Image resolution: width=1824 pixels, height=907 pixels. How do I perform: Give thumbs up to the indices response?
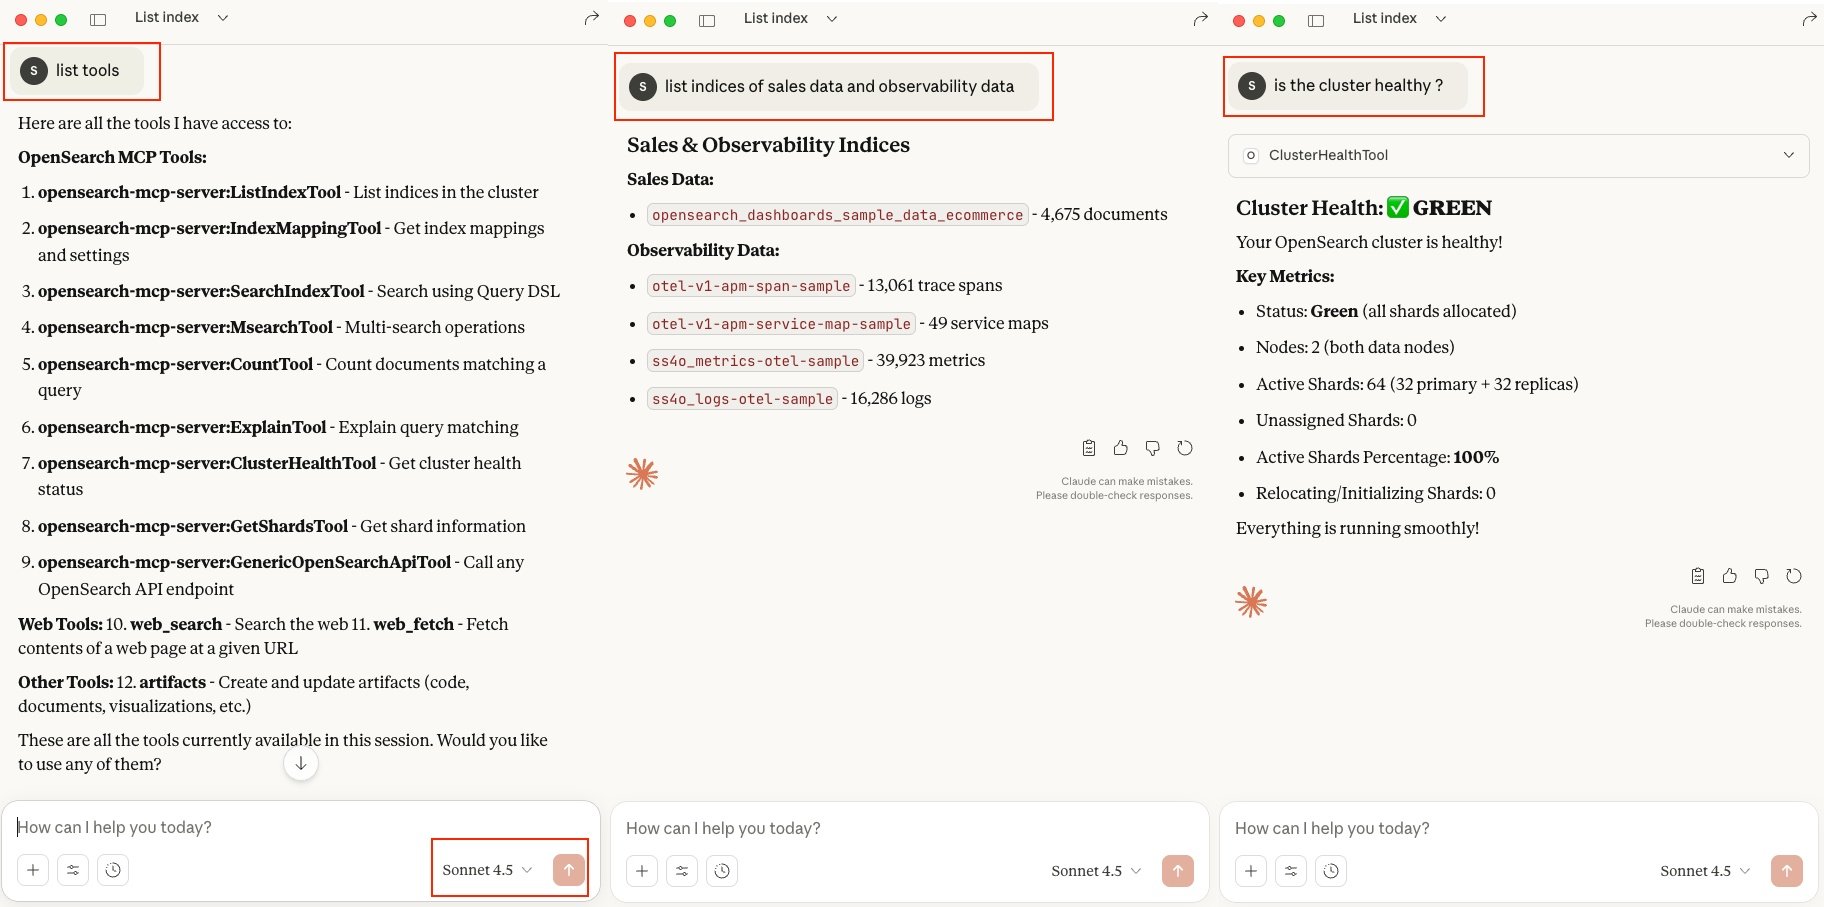pos(1120,448)
